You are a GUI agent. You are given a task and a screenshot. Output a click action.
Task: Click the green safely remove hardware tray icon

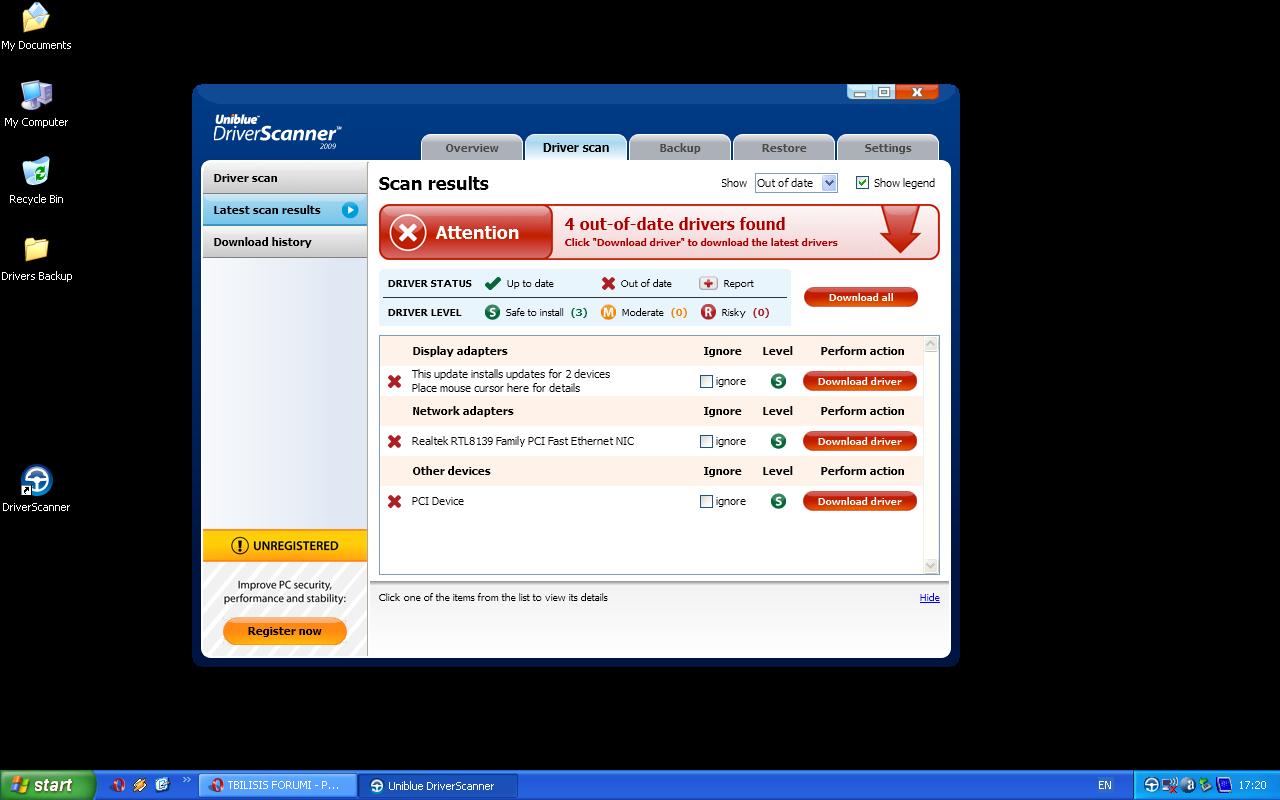click(x=1205, y=785)
